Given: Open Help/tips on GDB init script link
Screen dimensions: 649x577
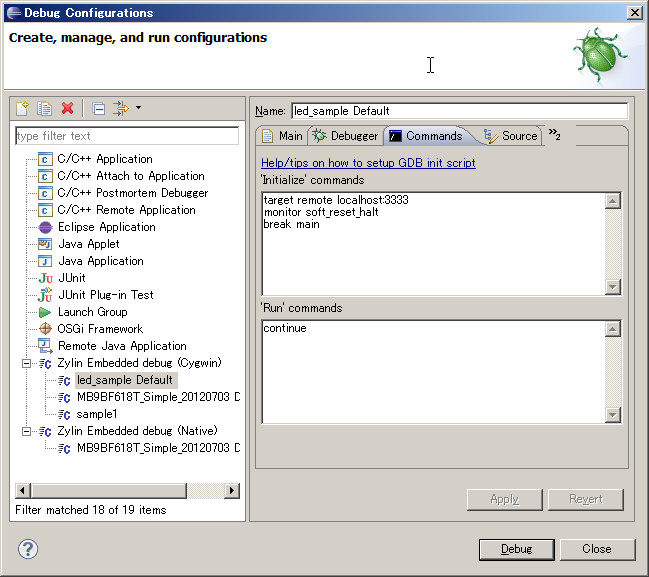Looking at the screenshot, I should [368, 163].
